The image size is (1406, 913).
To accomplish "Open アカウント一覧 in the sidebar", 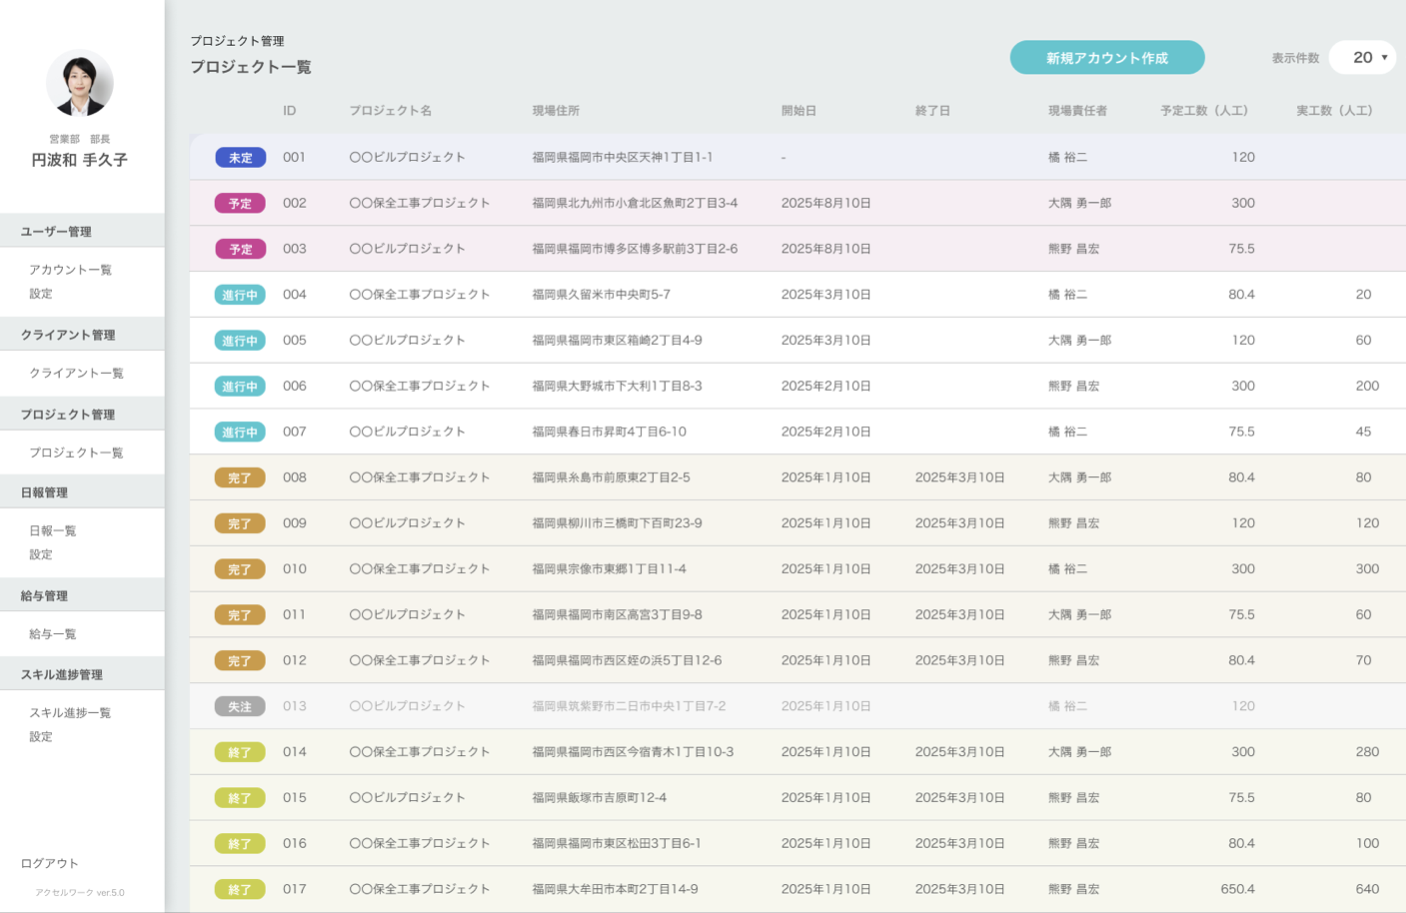I will tap(70, 270).
